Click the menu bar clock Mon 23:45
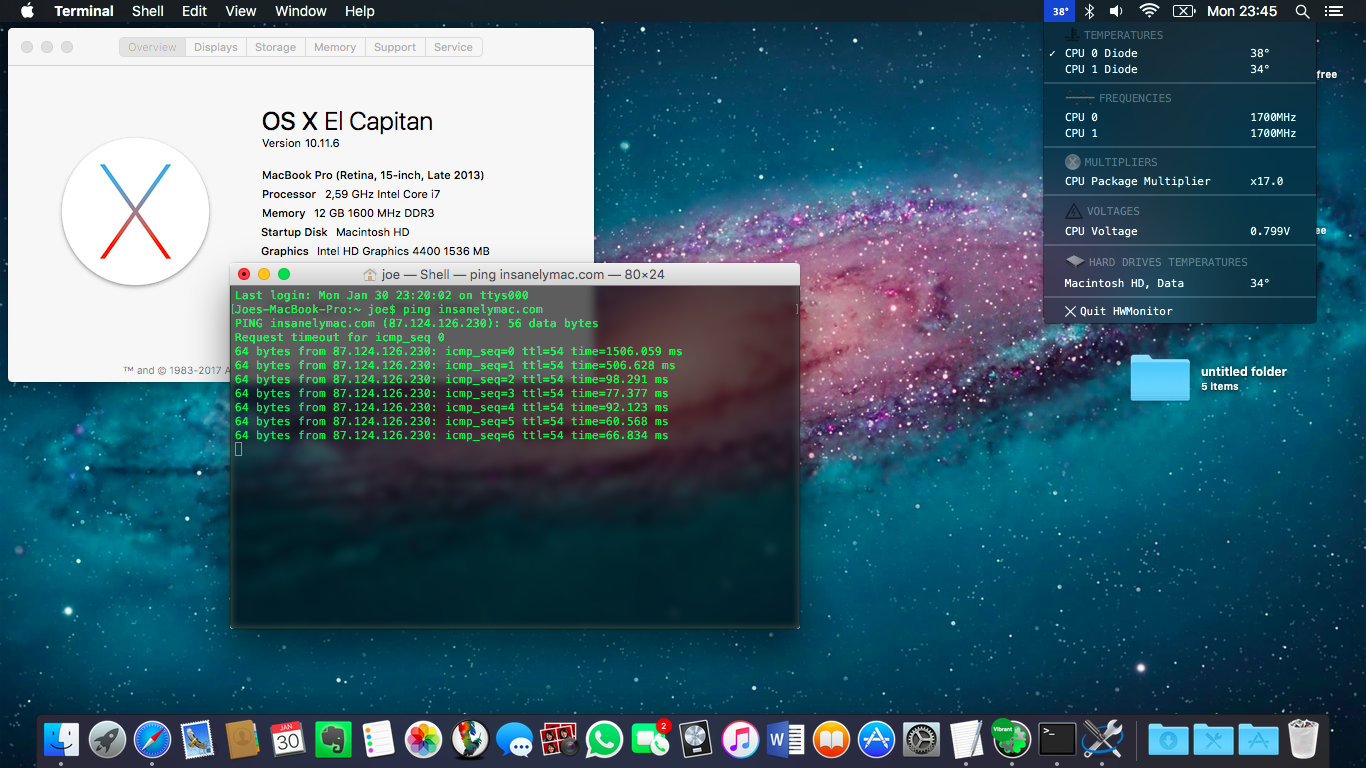 1242,11
